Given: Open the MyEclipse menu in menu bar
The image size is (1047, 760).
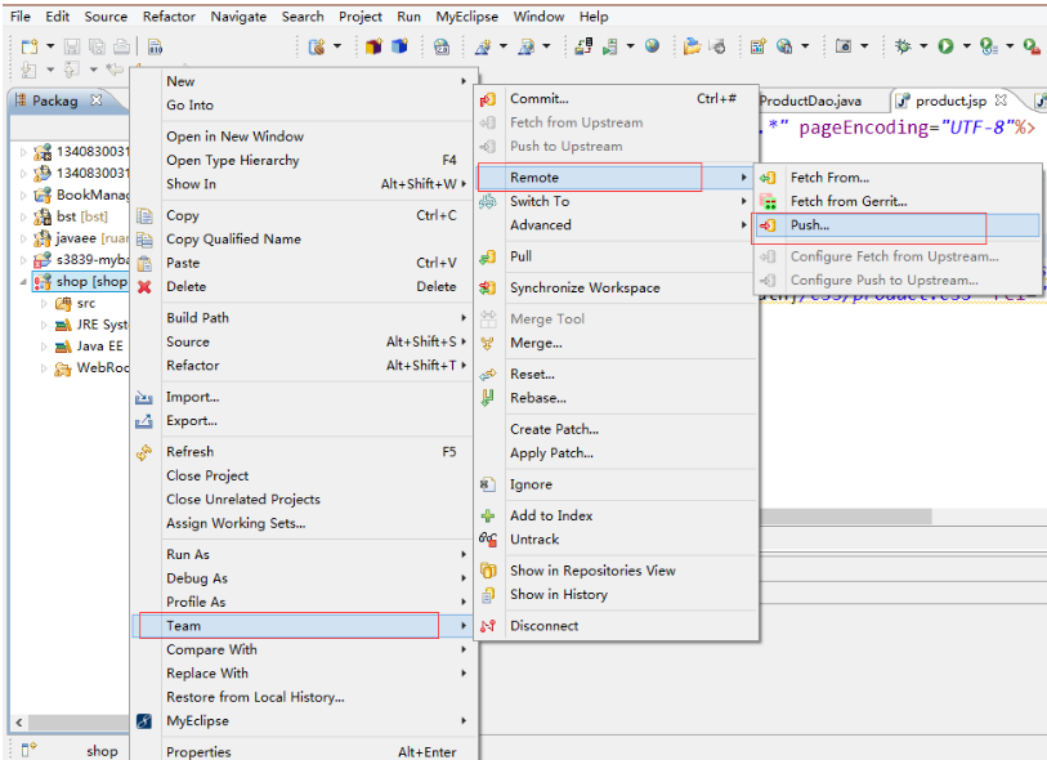Looking at the screenshot, I should [x=467, y=17].
